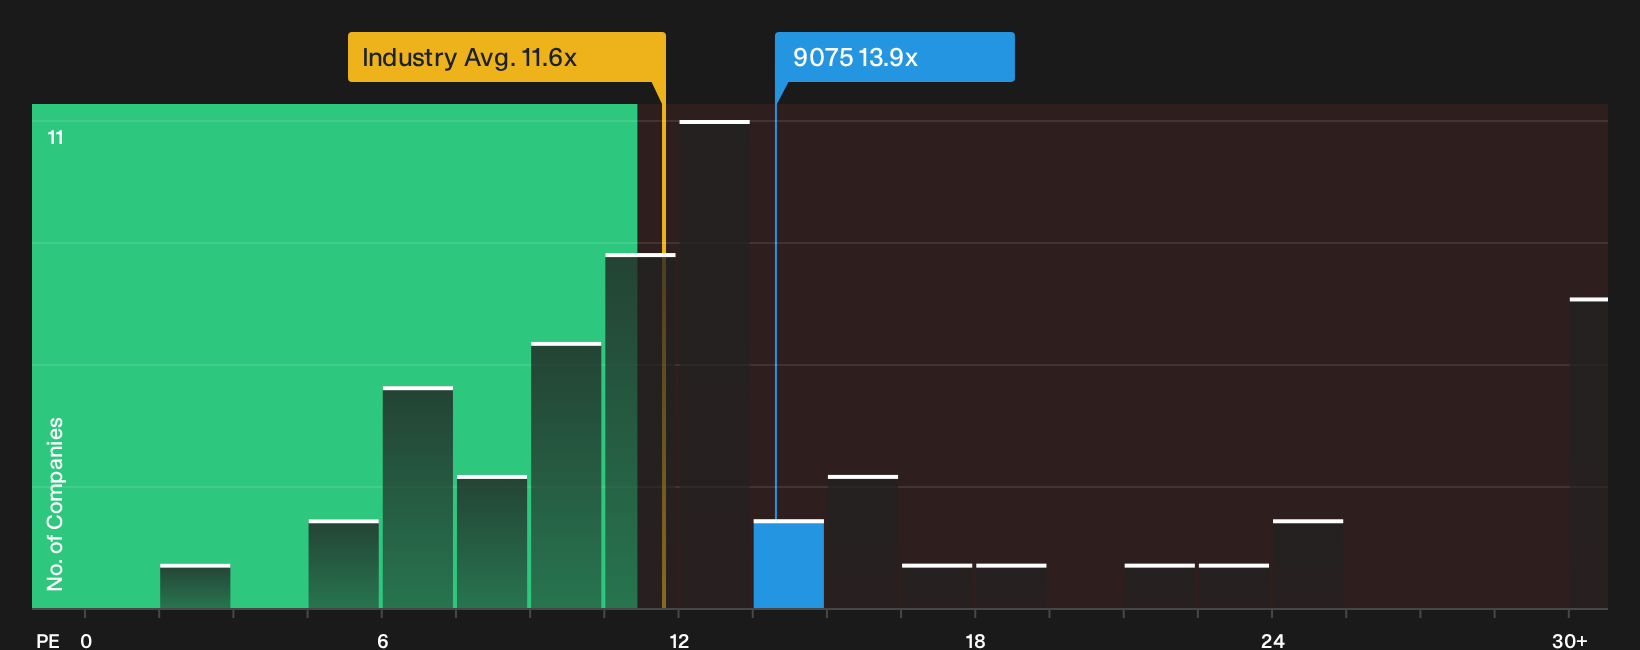Click the axis label 6
Screen dimensions: 1640x650
pyautogui.click(x=383, y=641)
